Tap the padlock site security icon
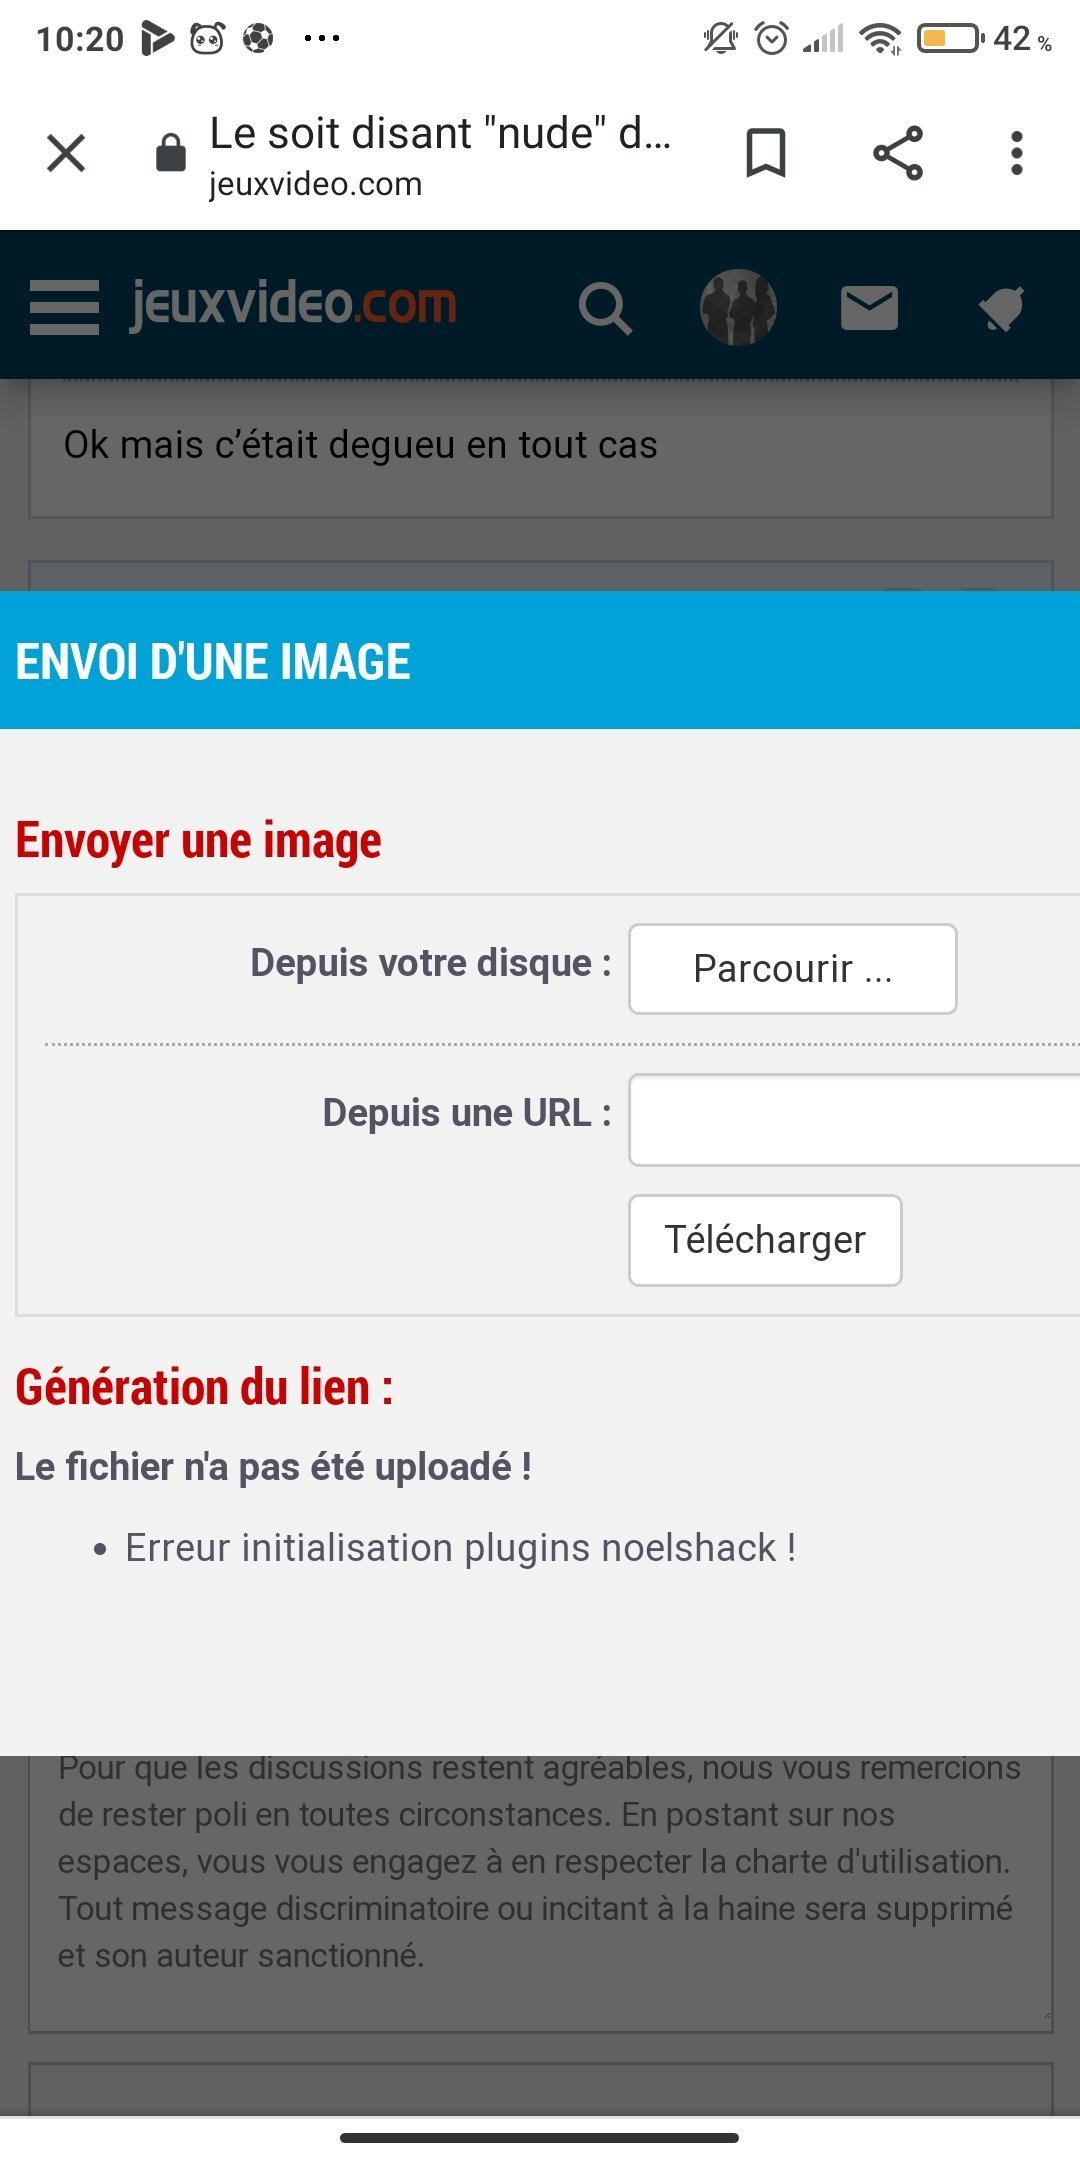 171,153
